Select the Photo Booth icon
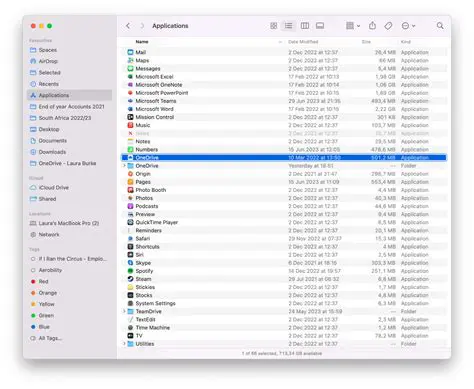This screenshot has height=389, width=474. (x=130, y=190)
